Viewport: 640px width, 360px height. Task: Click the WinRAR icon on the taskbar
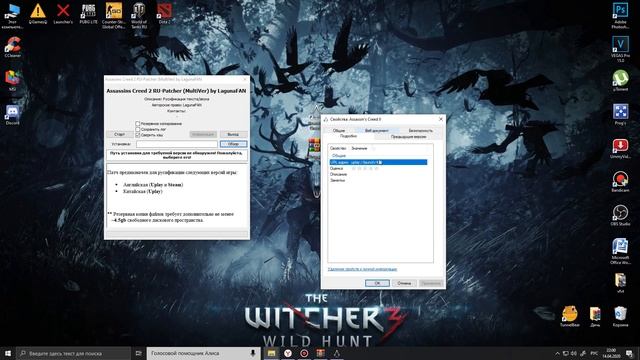coord(320,353)
